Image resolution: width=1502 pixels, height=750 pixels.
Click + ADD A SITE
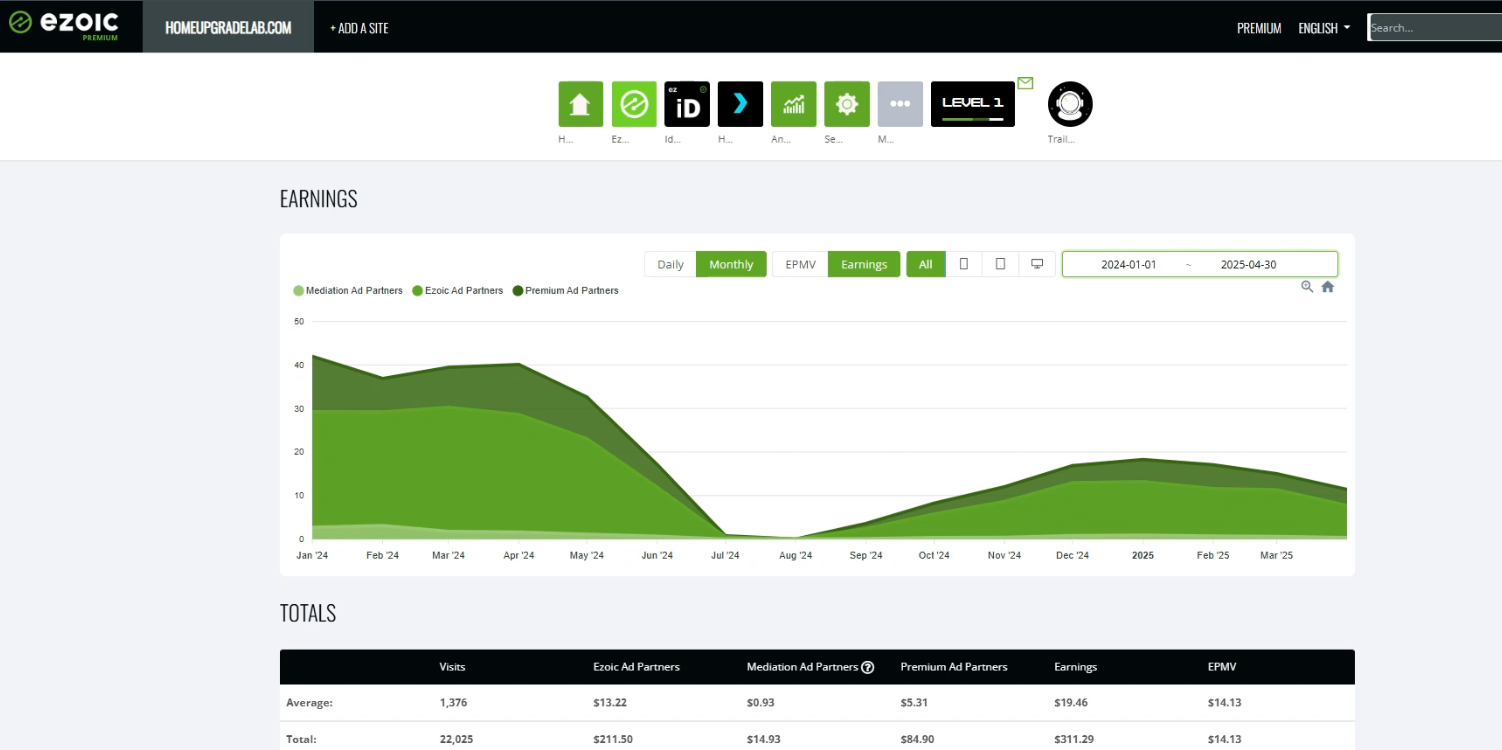(x=359, y=28)
